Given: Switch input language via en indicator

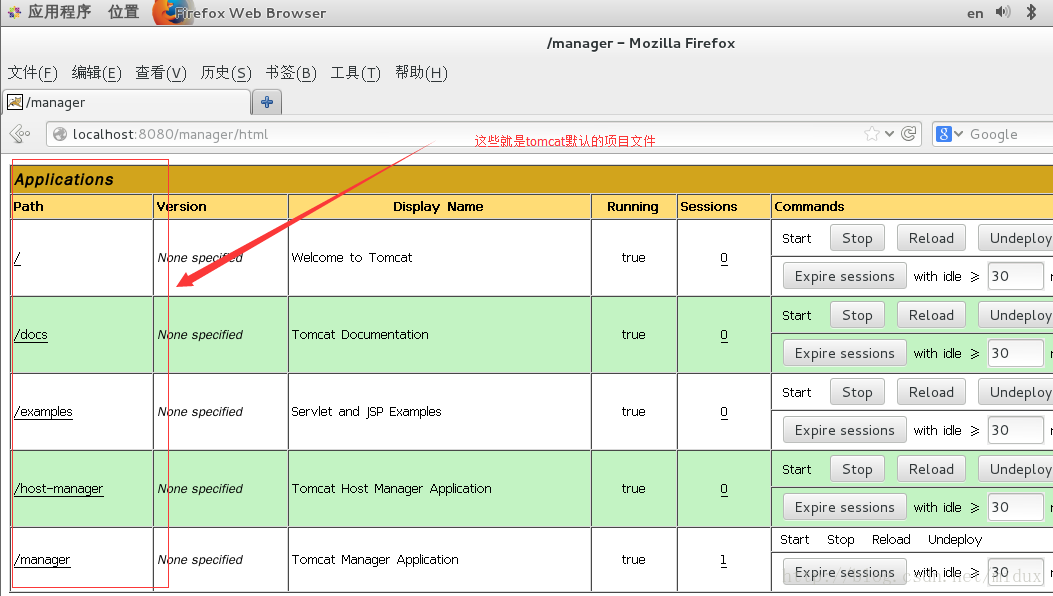Looking at the screenshot, I should pos(975,13).
